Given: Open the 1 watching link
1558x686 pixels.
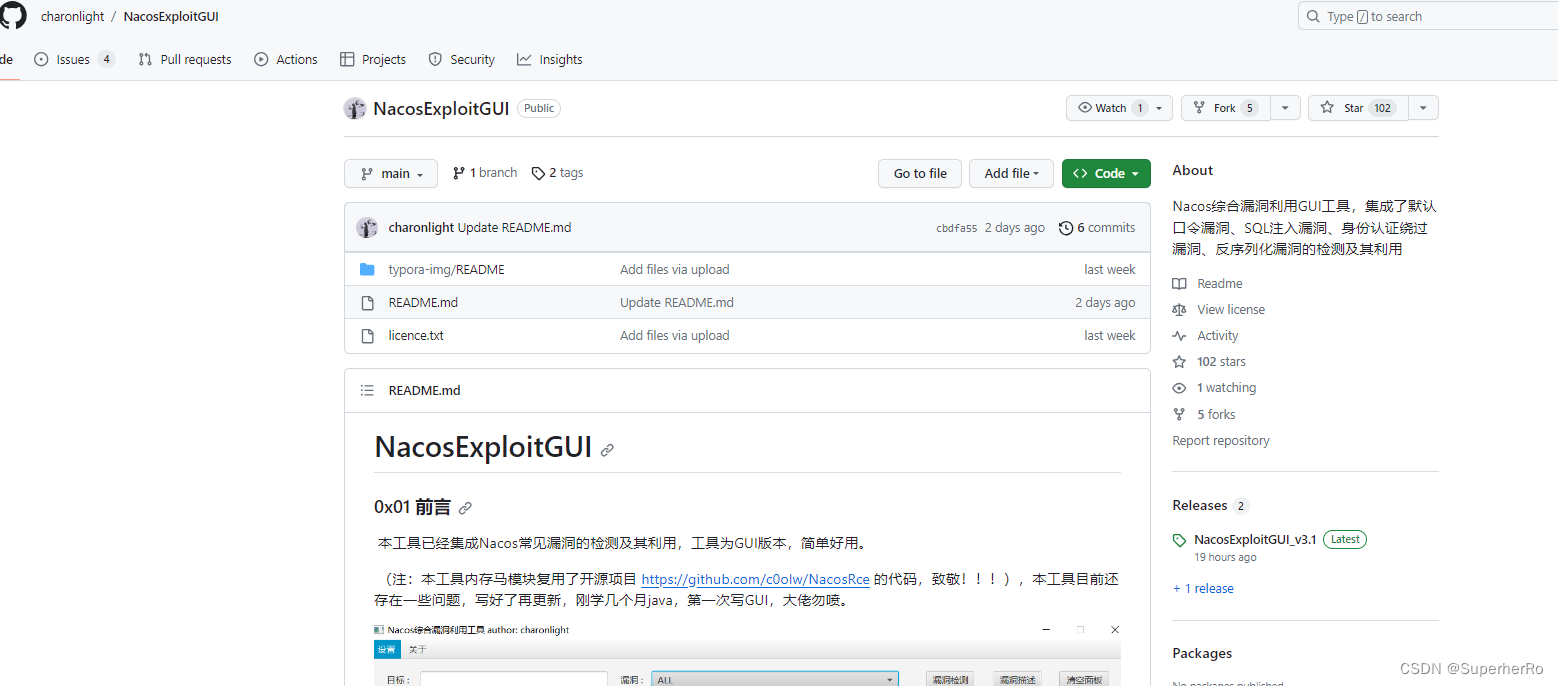Looking at the screenshot, I should [x=1214, y=387].
